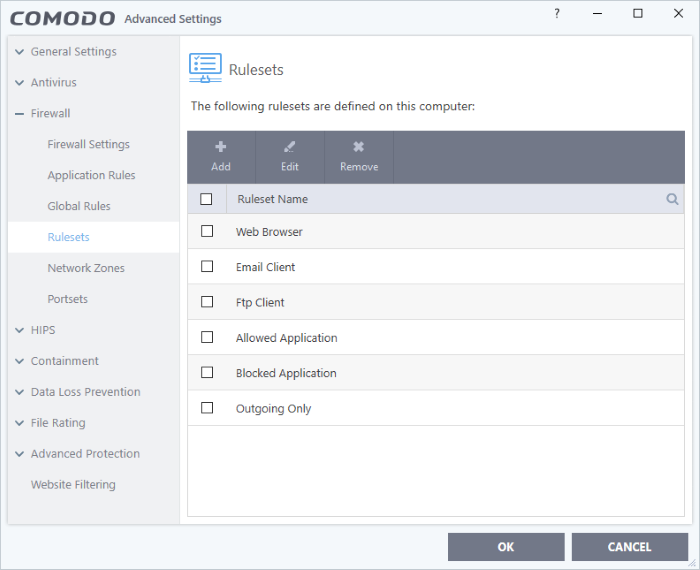
Task: Click the Edit pencil icon
Action: pyautogui.click(x=289, y=146)
